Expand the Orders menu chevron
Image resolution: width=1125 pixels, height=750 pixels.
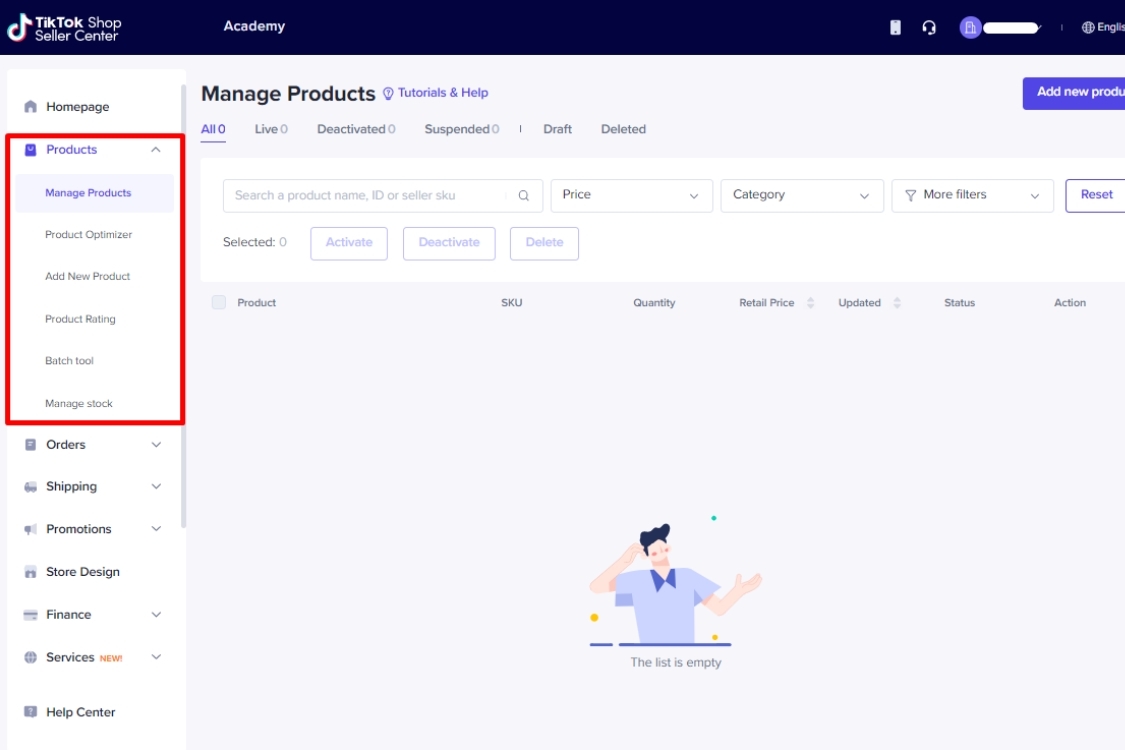pyautogui.click(x=156, y=444)
